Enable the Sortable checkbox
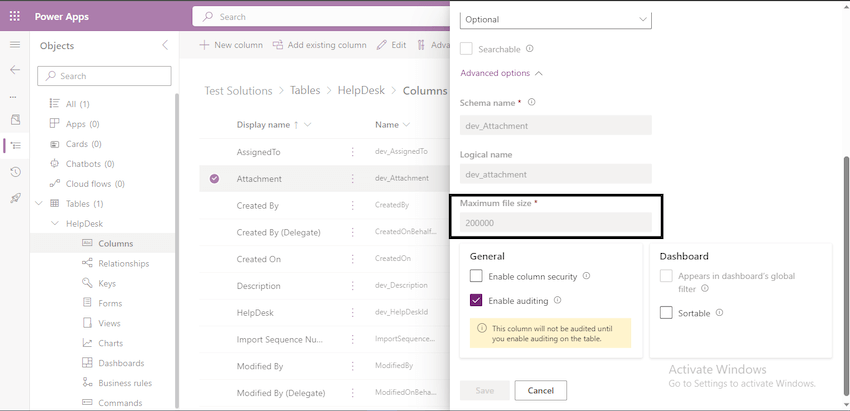 pyautogui.click(x=667, y=313)
